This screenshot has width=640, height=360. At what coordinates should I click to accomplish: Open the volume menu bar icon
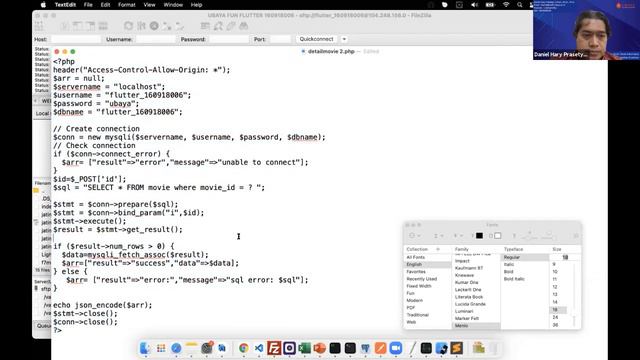click(474, 5)
